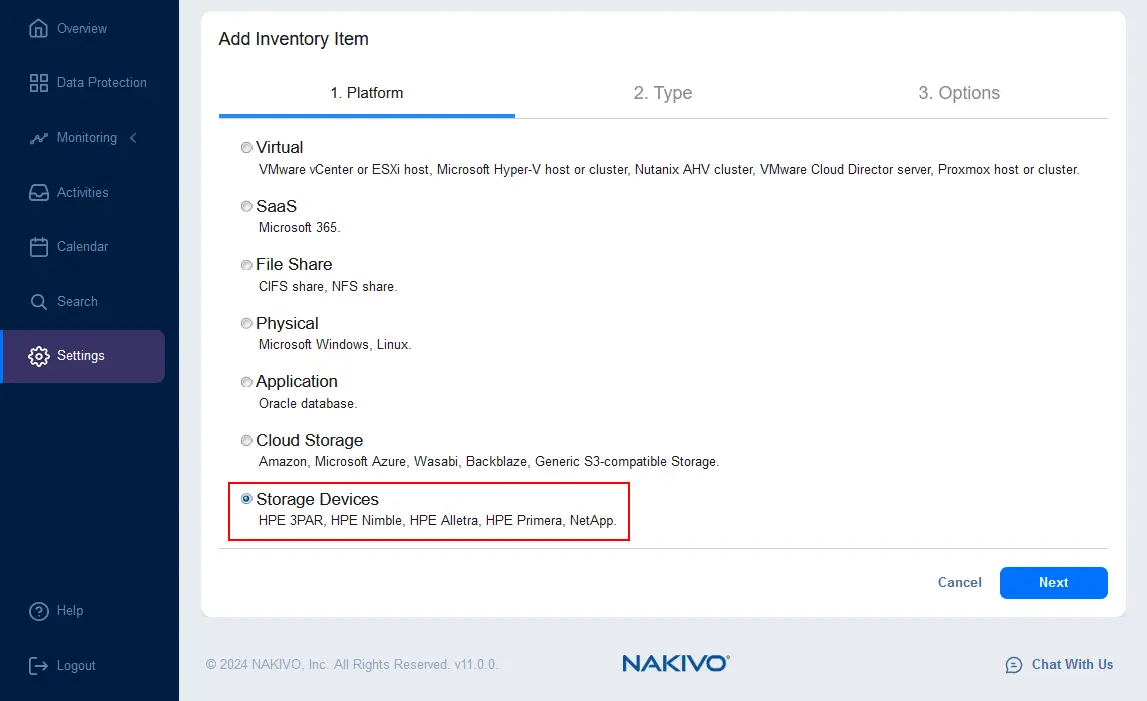
Task: Click the HPE 3PAR storage description text
Action: coord(437,520)
